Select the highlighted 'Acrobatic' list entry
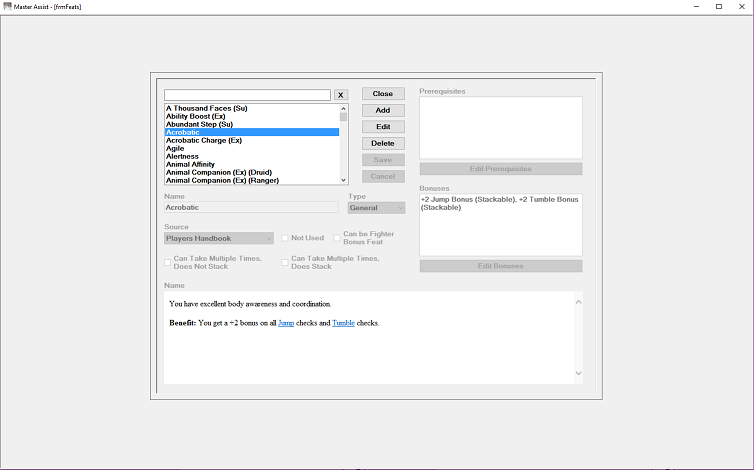Image resolution: width=754 pixels, height=470 pixels. tap(252, 132)
